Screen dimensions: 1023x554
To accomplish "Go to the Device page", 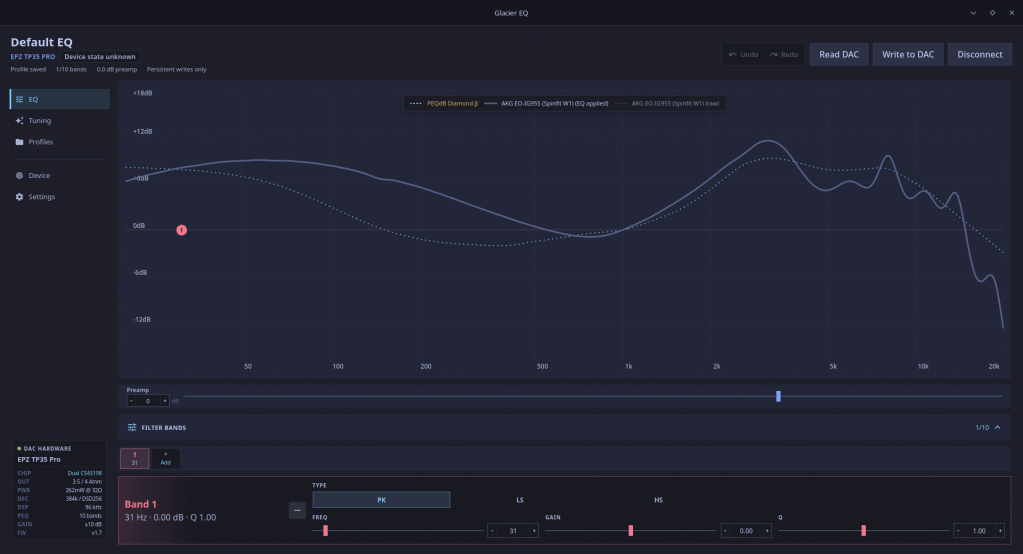I will (x=60, y=176).
